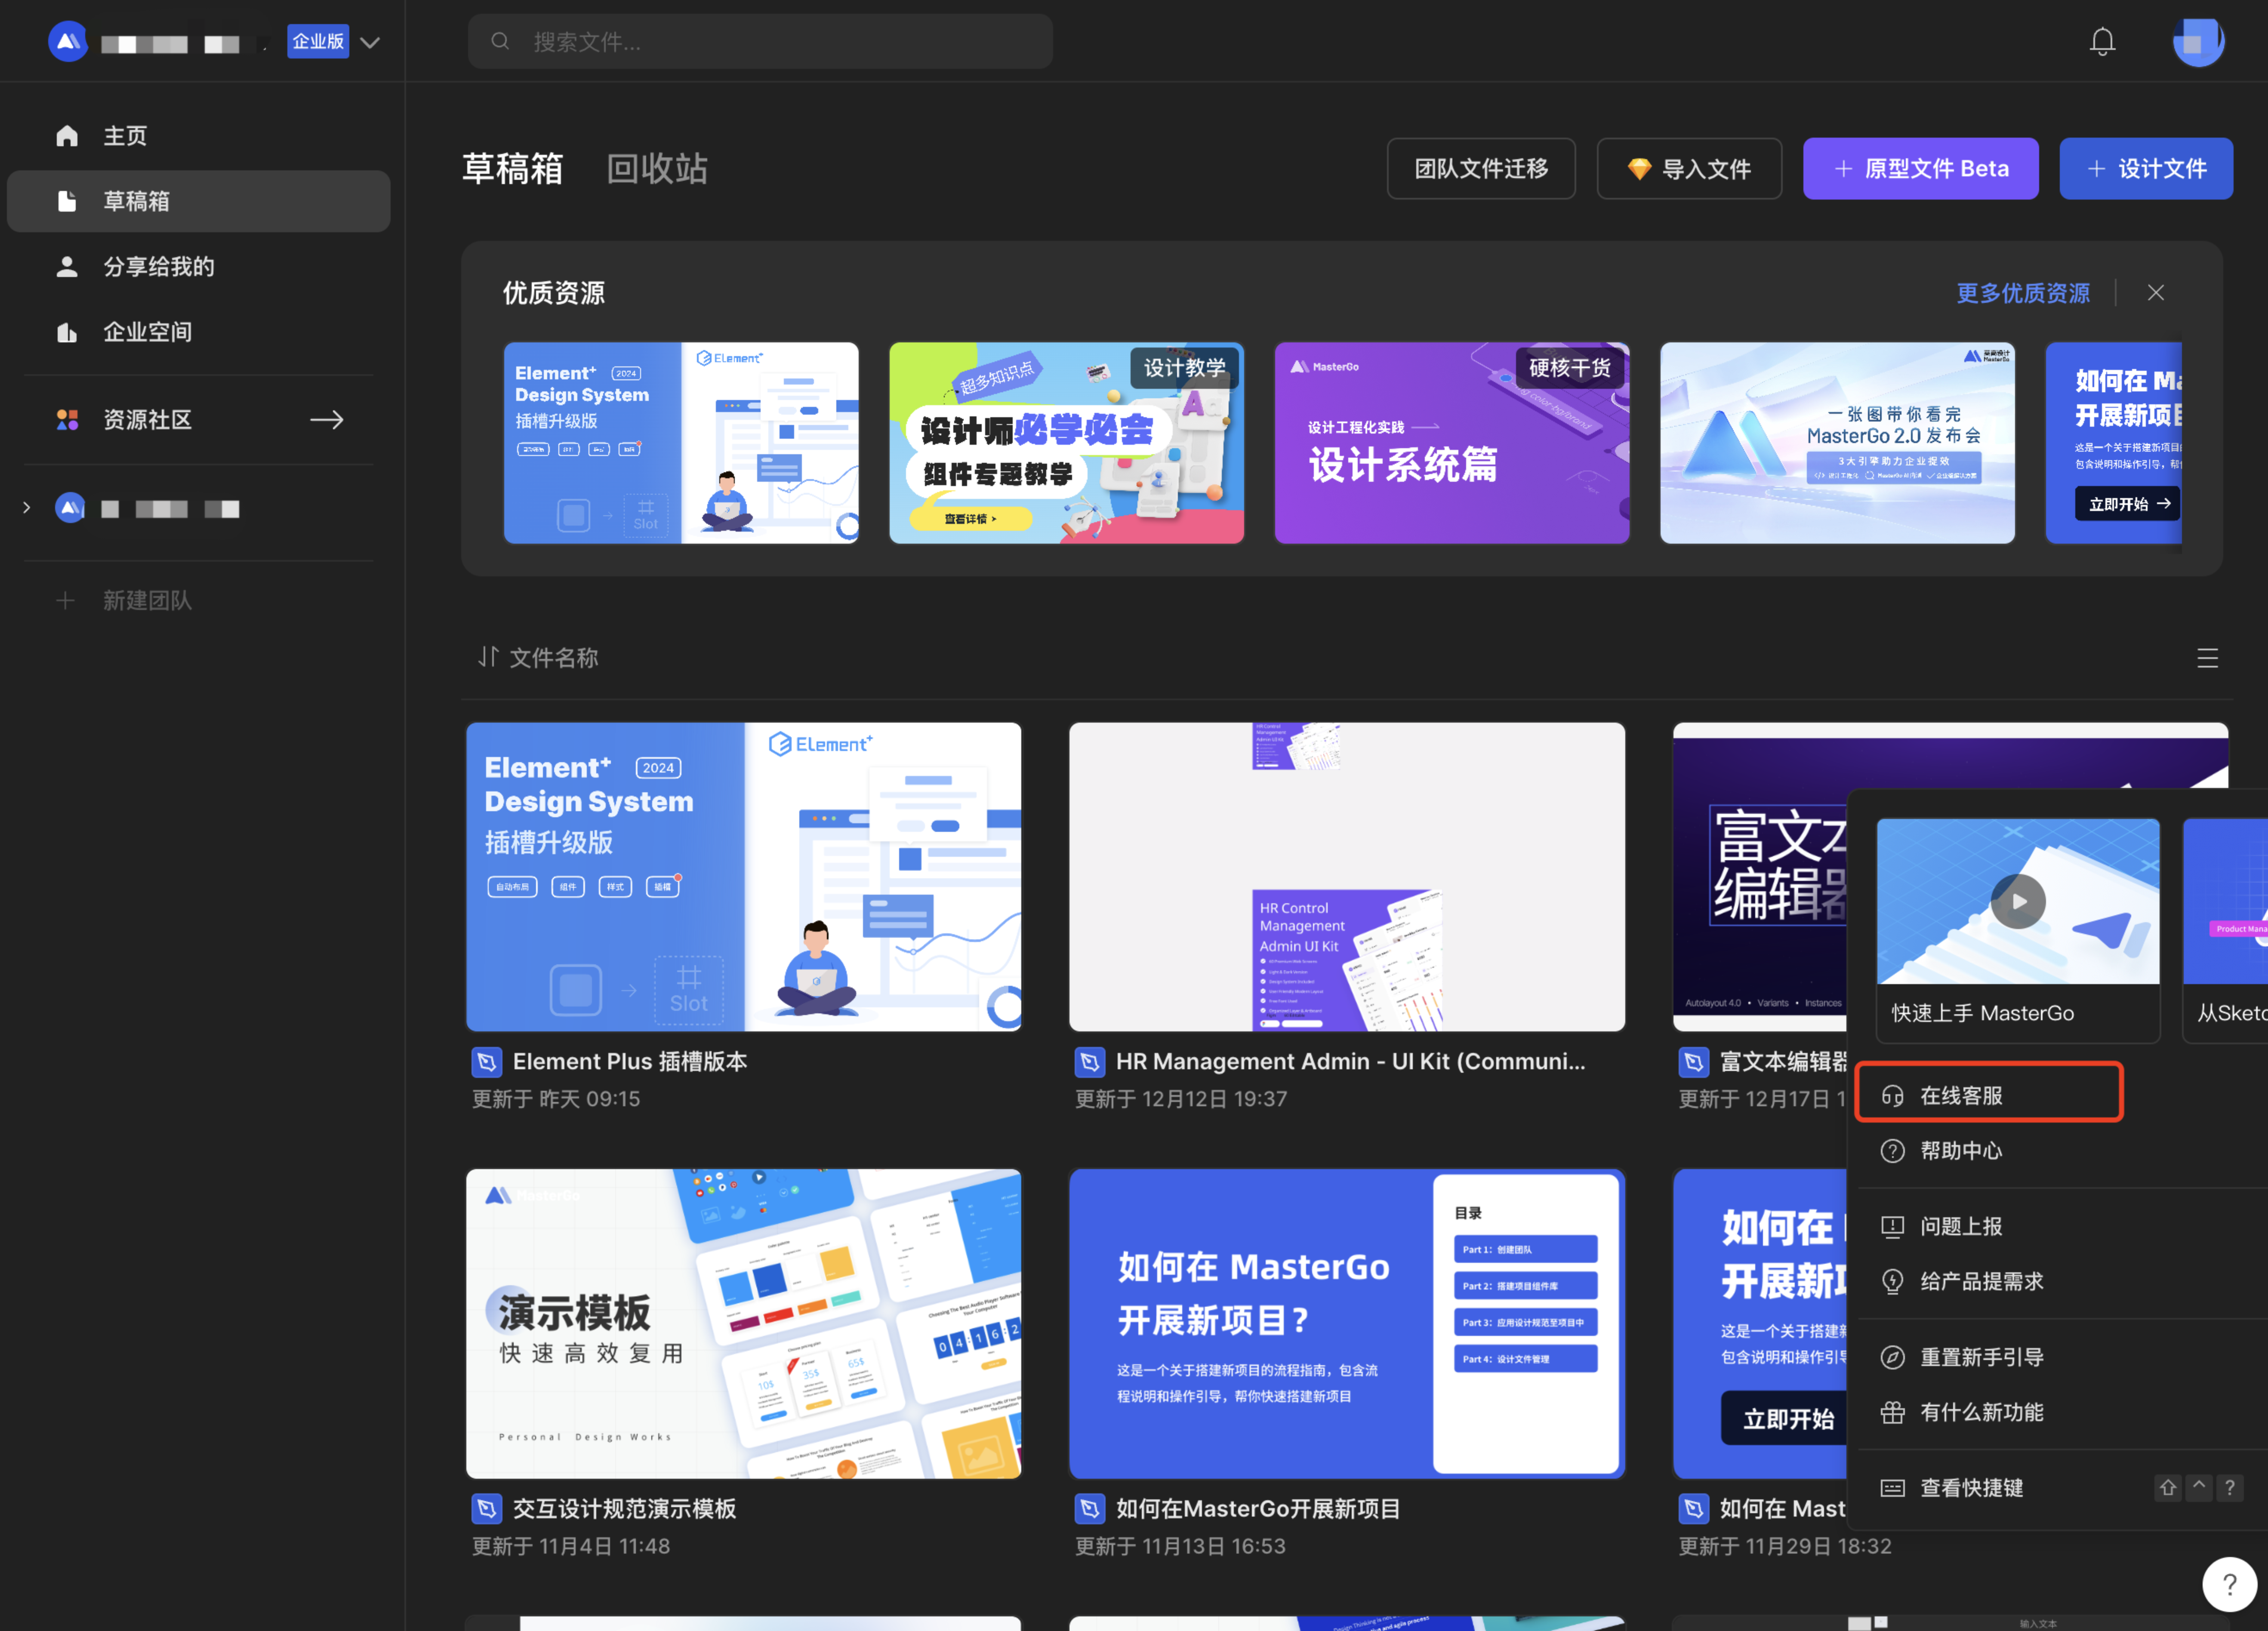The image size is (2268, 1631).
Task: Click the 立即开始 button in the resource banner
Action: click(x=2128, y=504)
